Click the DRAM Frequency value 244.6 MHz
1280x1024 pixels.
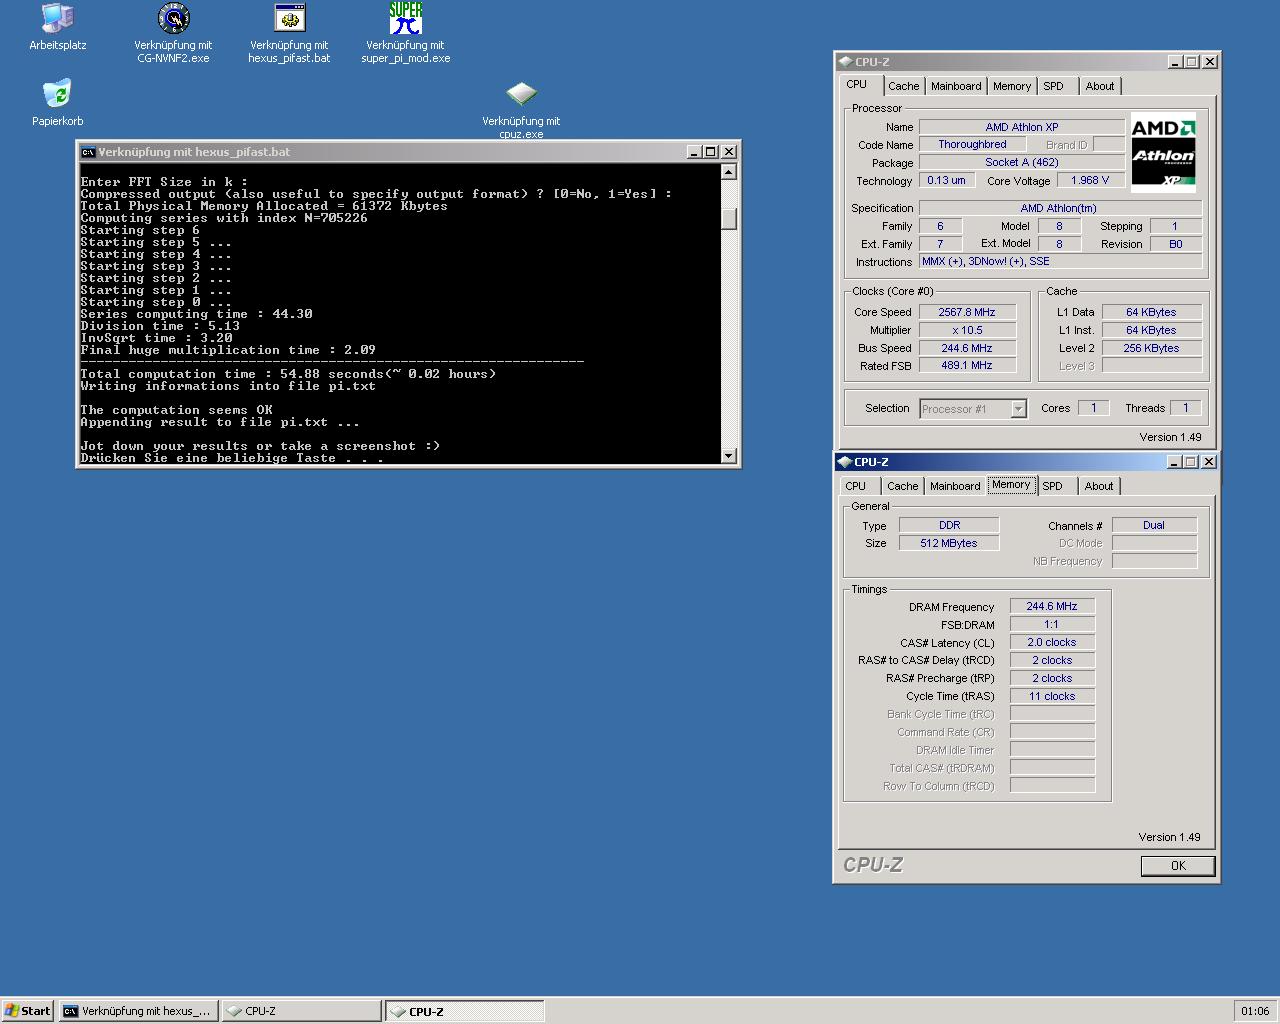click(1052, 606)
